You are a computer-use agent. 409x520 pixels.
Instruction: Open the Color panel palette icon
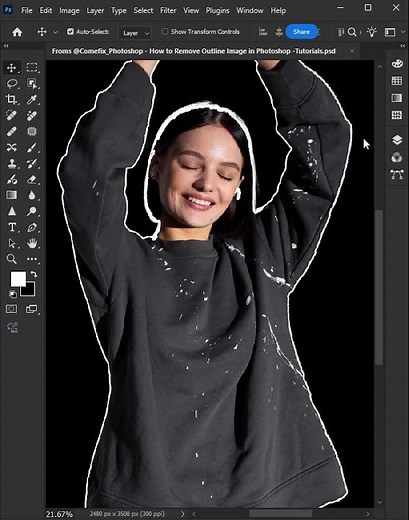point(397,63)
